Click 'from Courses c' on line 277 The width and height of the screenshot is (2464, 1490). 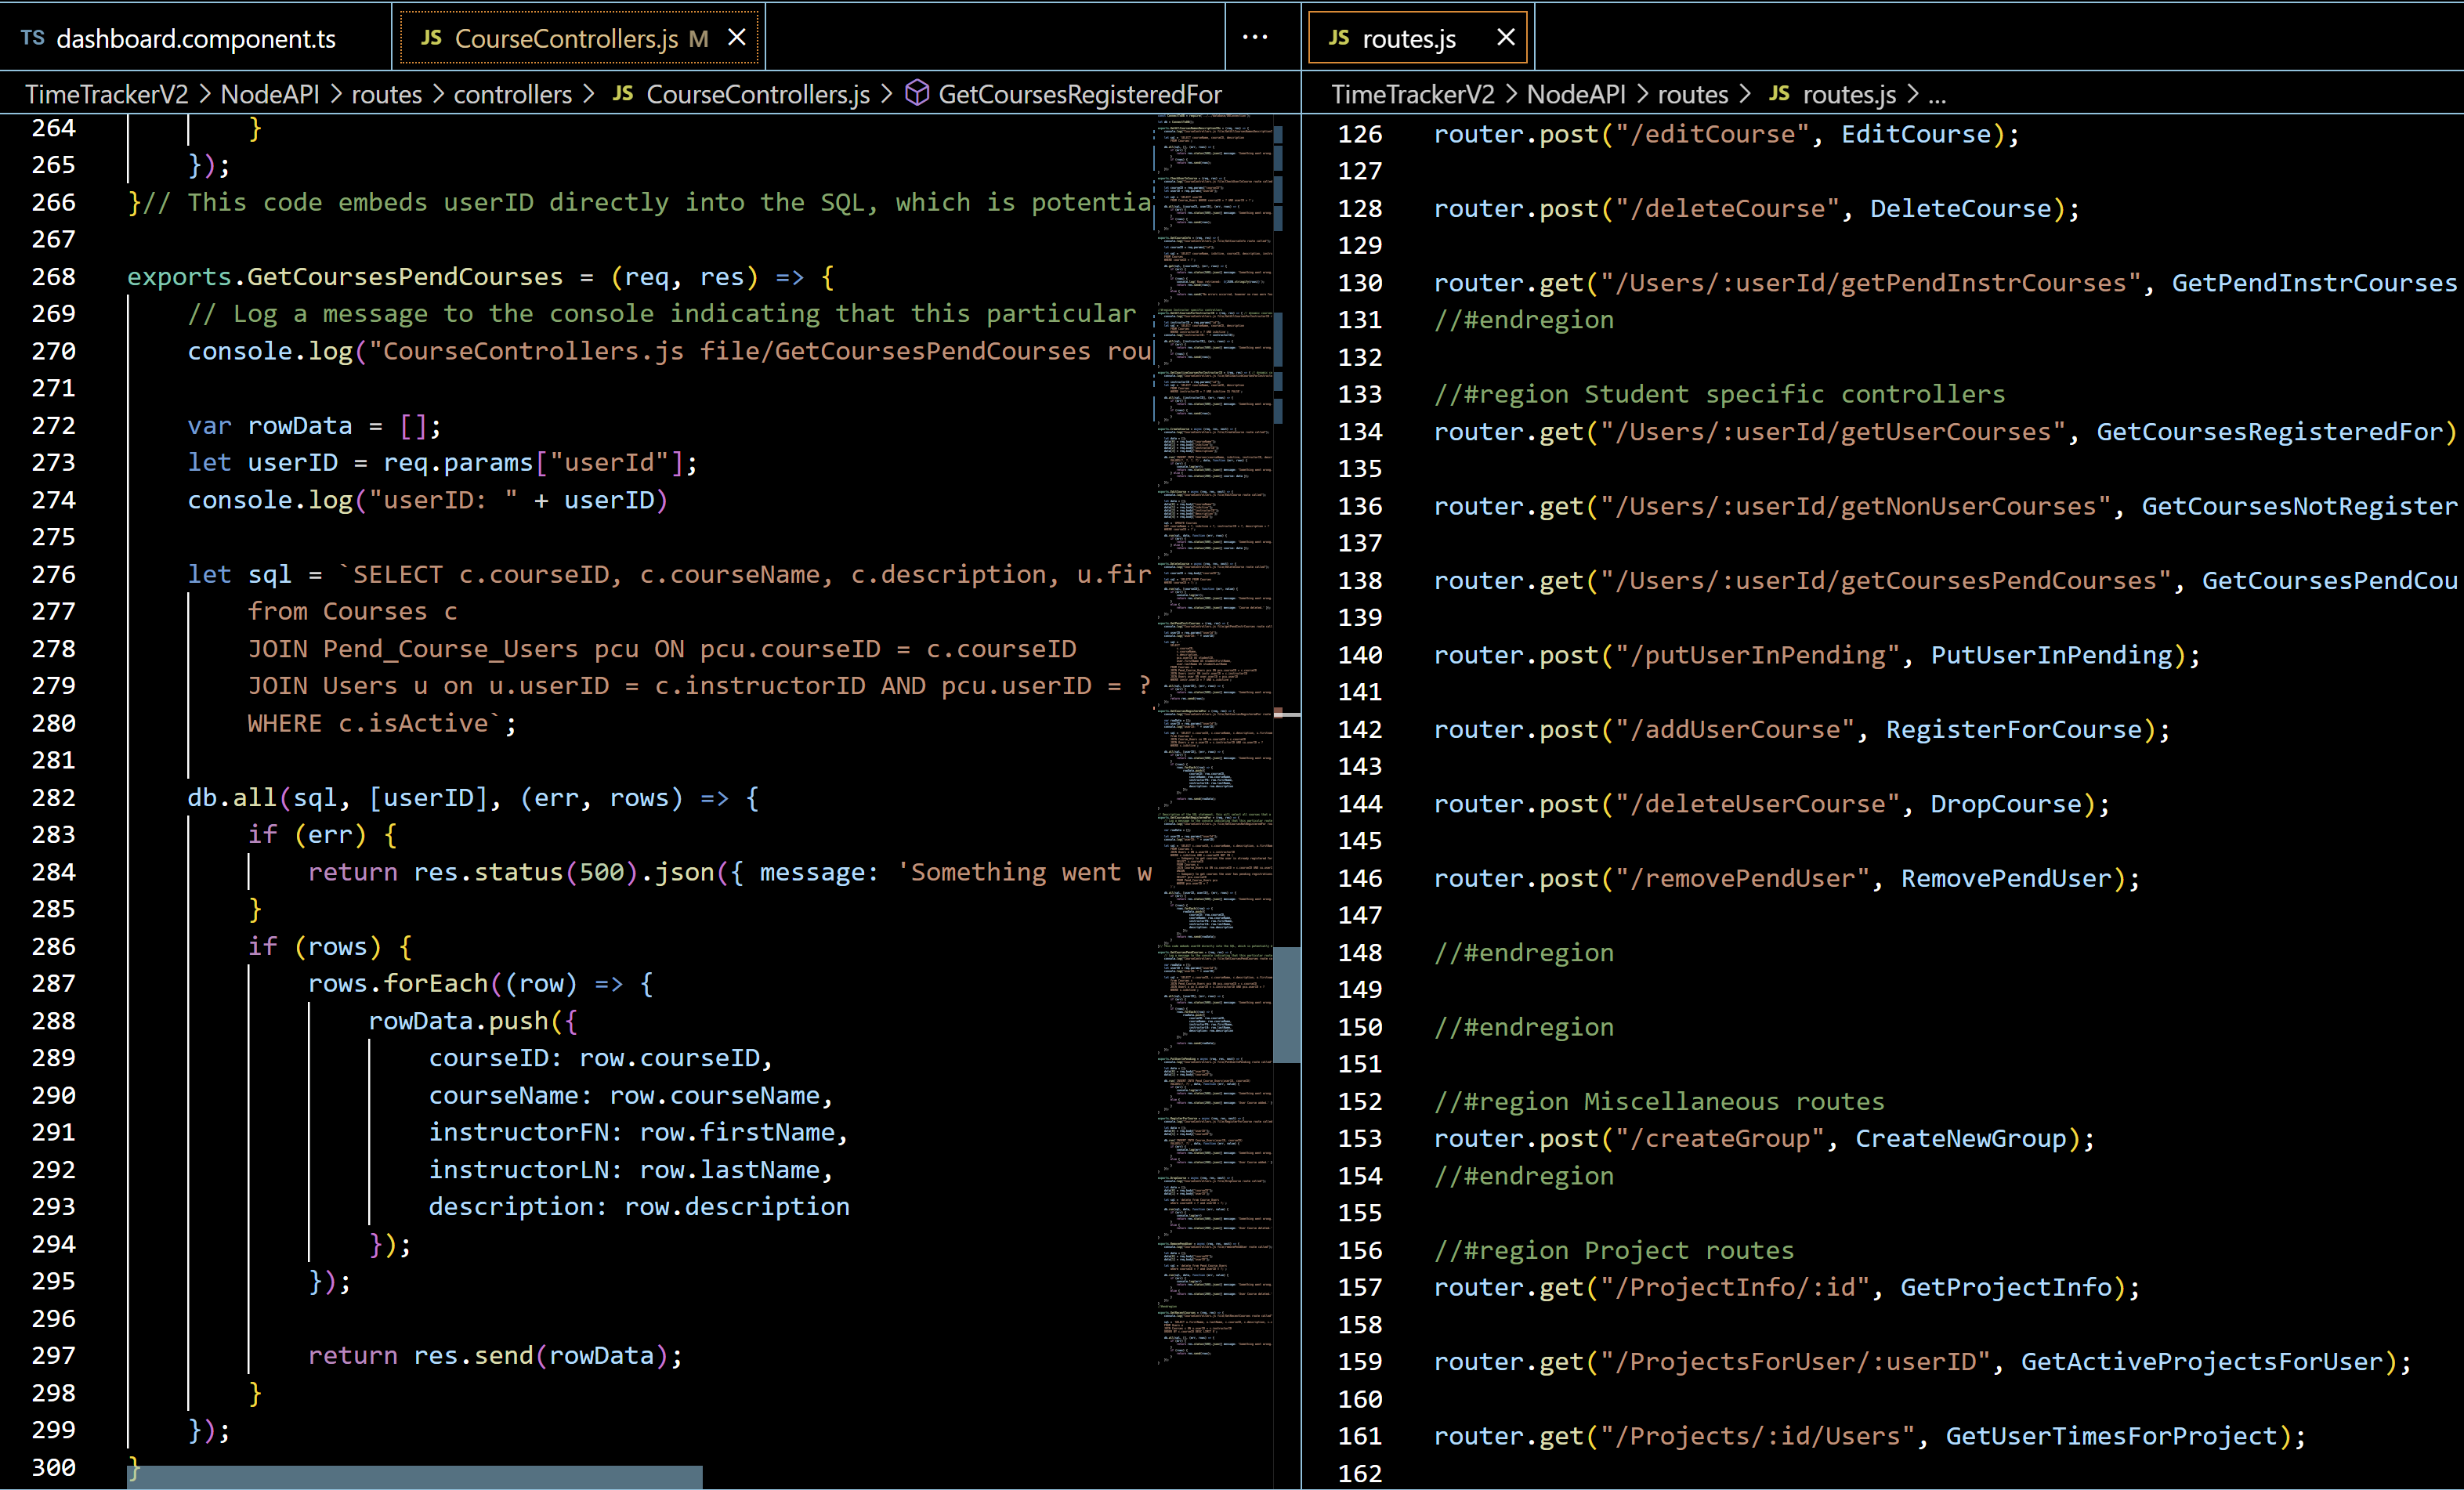pyautogui.click(x=353, y=612)
